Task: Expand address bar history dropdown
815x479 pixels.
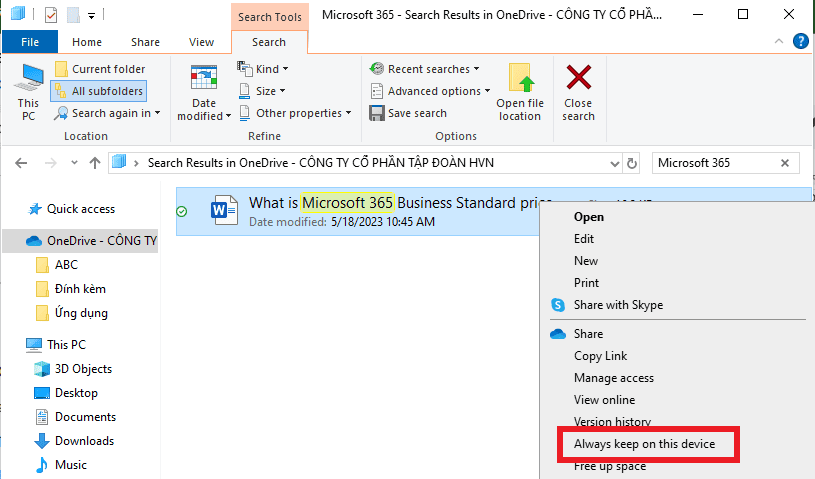Action: pyautogui.click(x=614, y=164)
